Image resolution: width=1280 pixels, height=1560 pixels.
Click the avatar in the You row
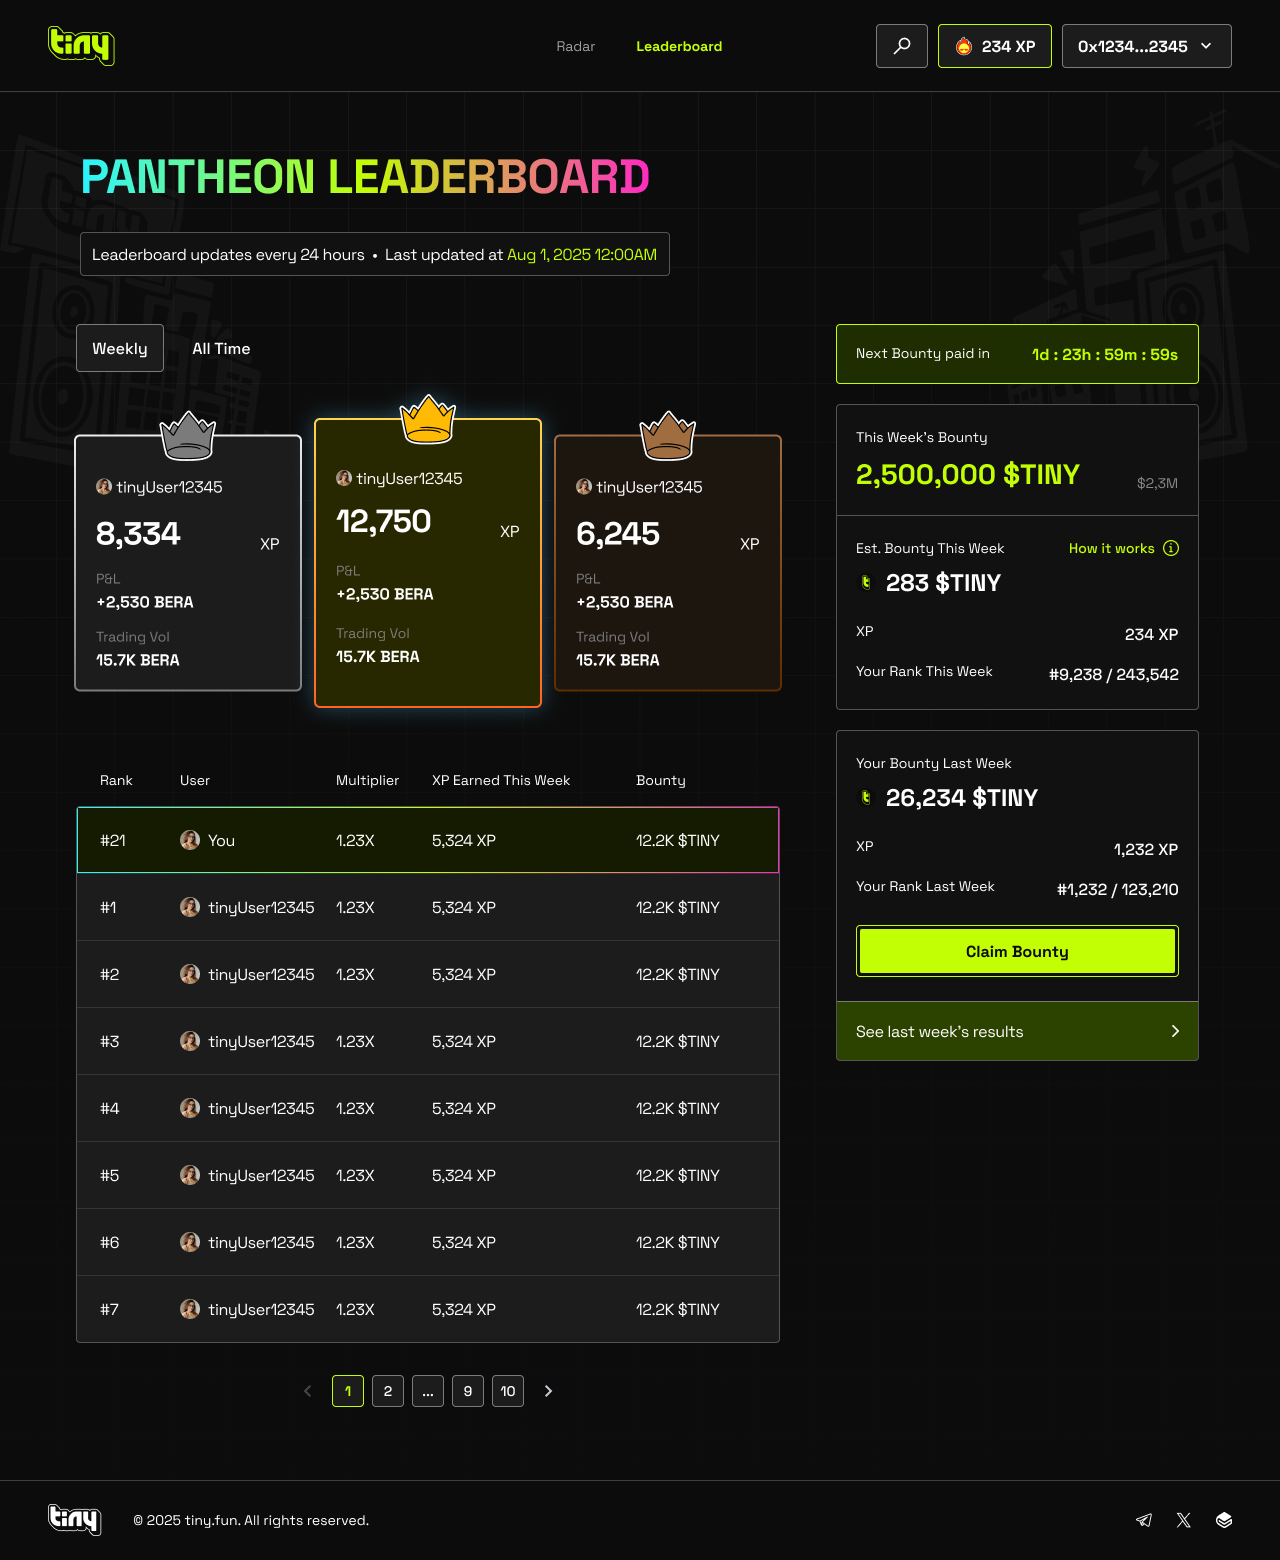click(190, 840)
